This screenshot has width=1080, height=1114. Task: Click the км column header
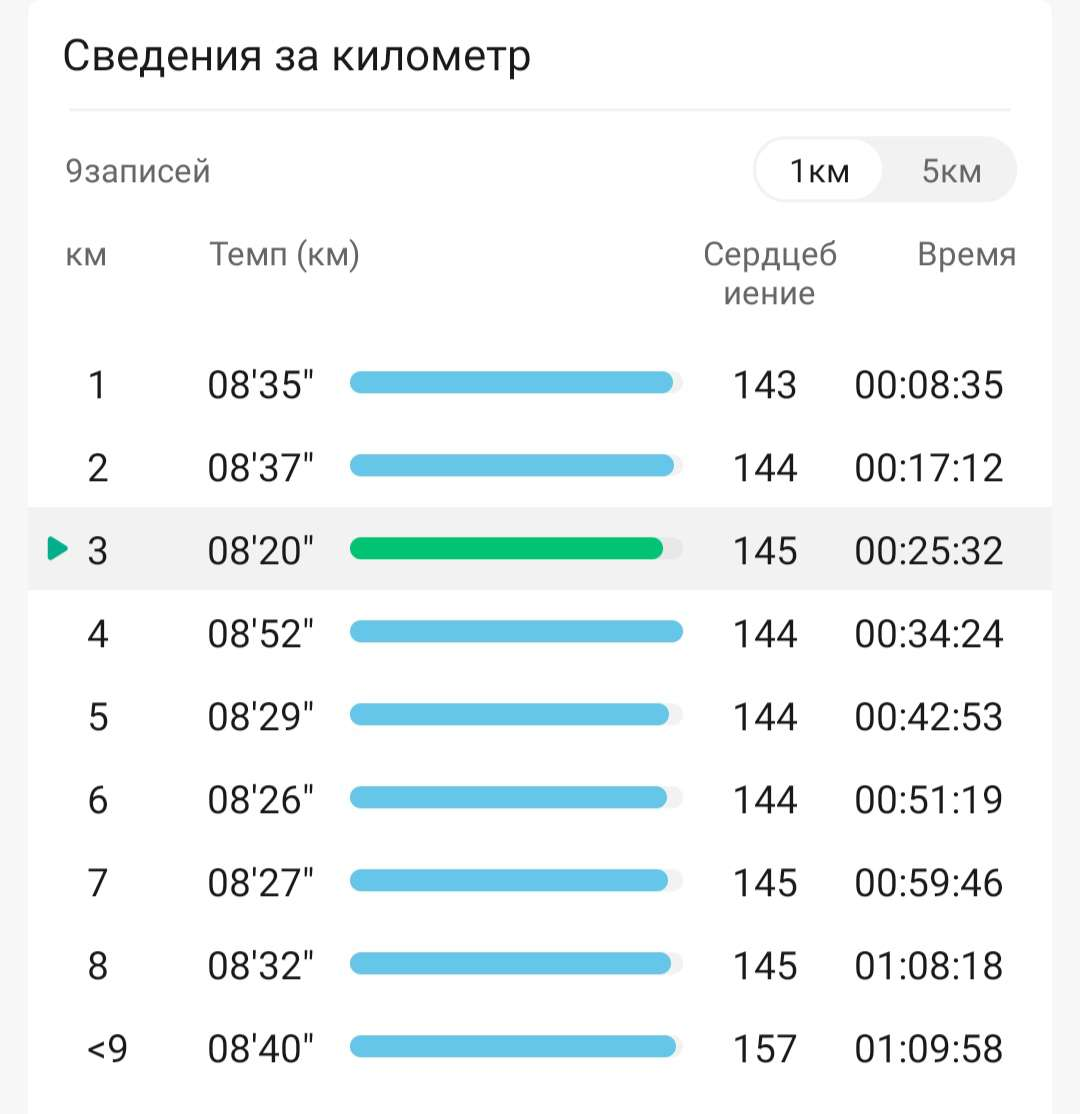tap(86, 255)
